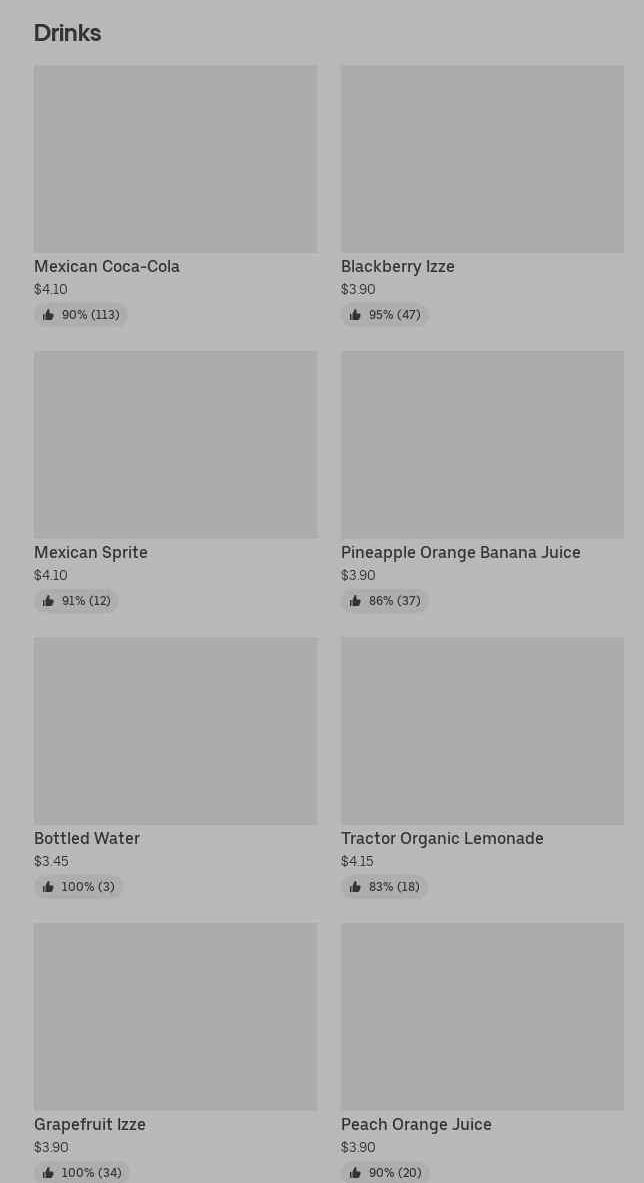Select the Bottled Water image tile
The image size is (644, 1183).
[x=175, y=730]
